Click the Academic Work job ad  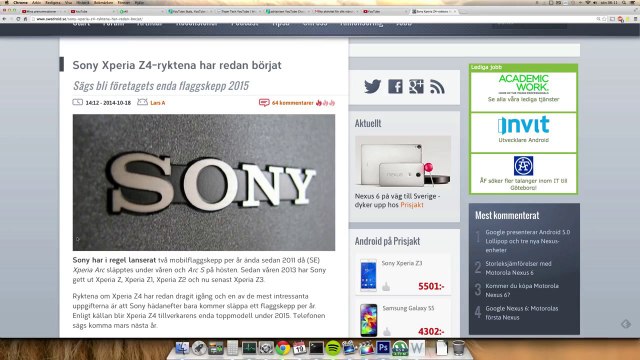point(523,91)
